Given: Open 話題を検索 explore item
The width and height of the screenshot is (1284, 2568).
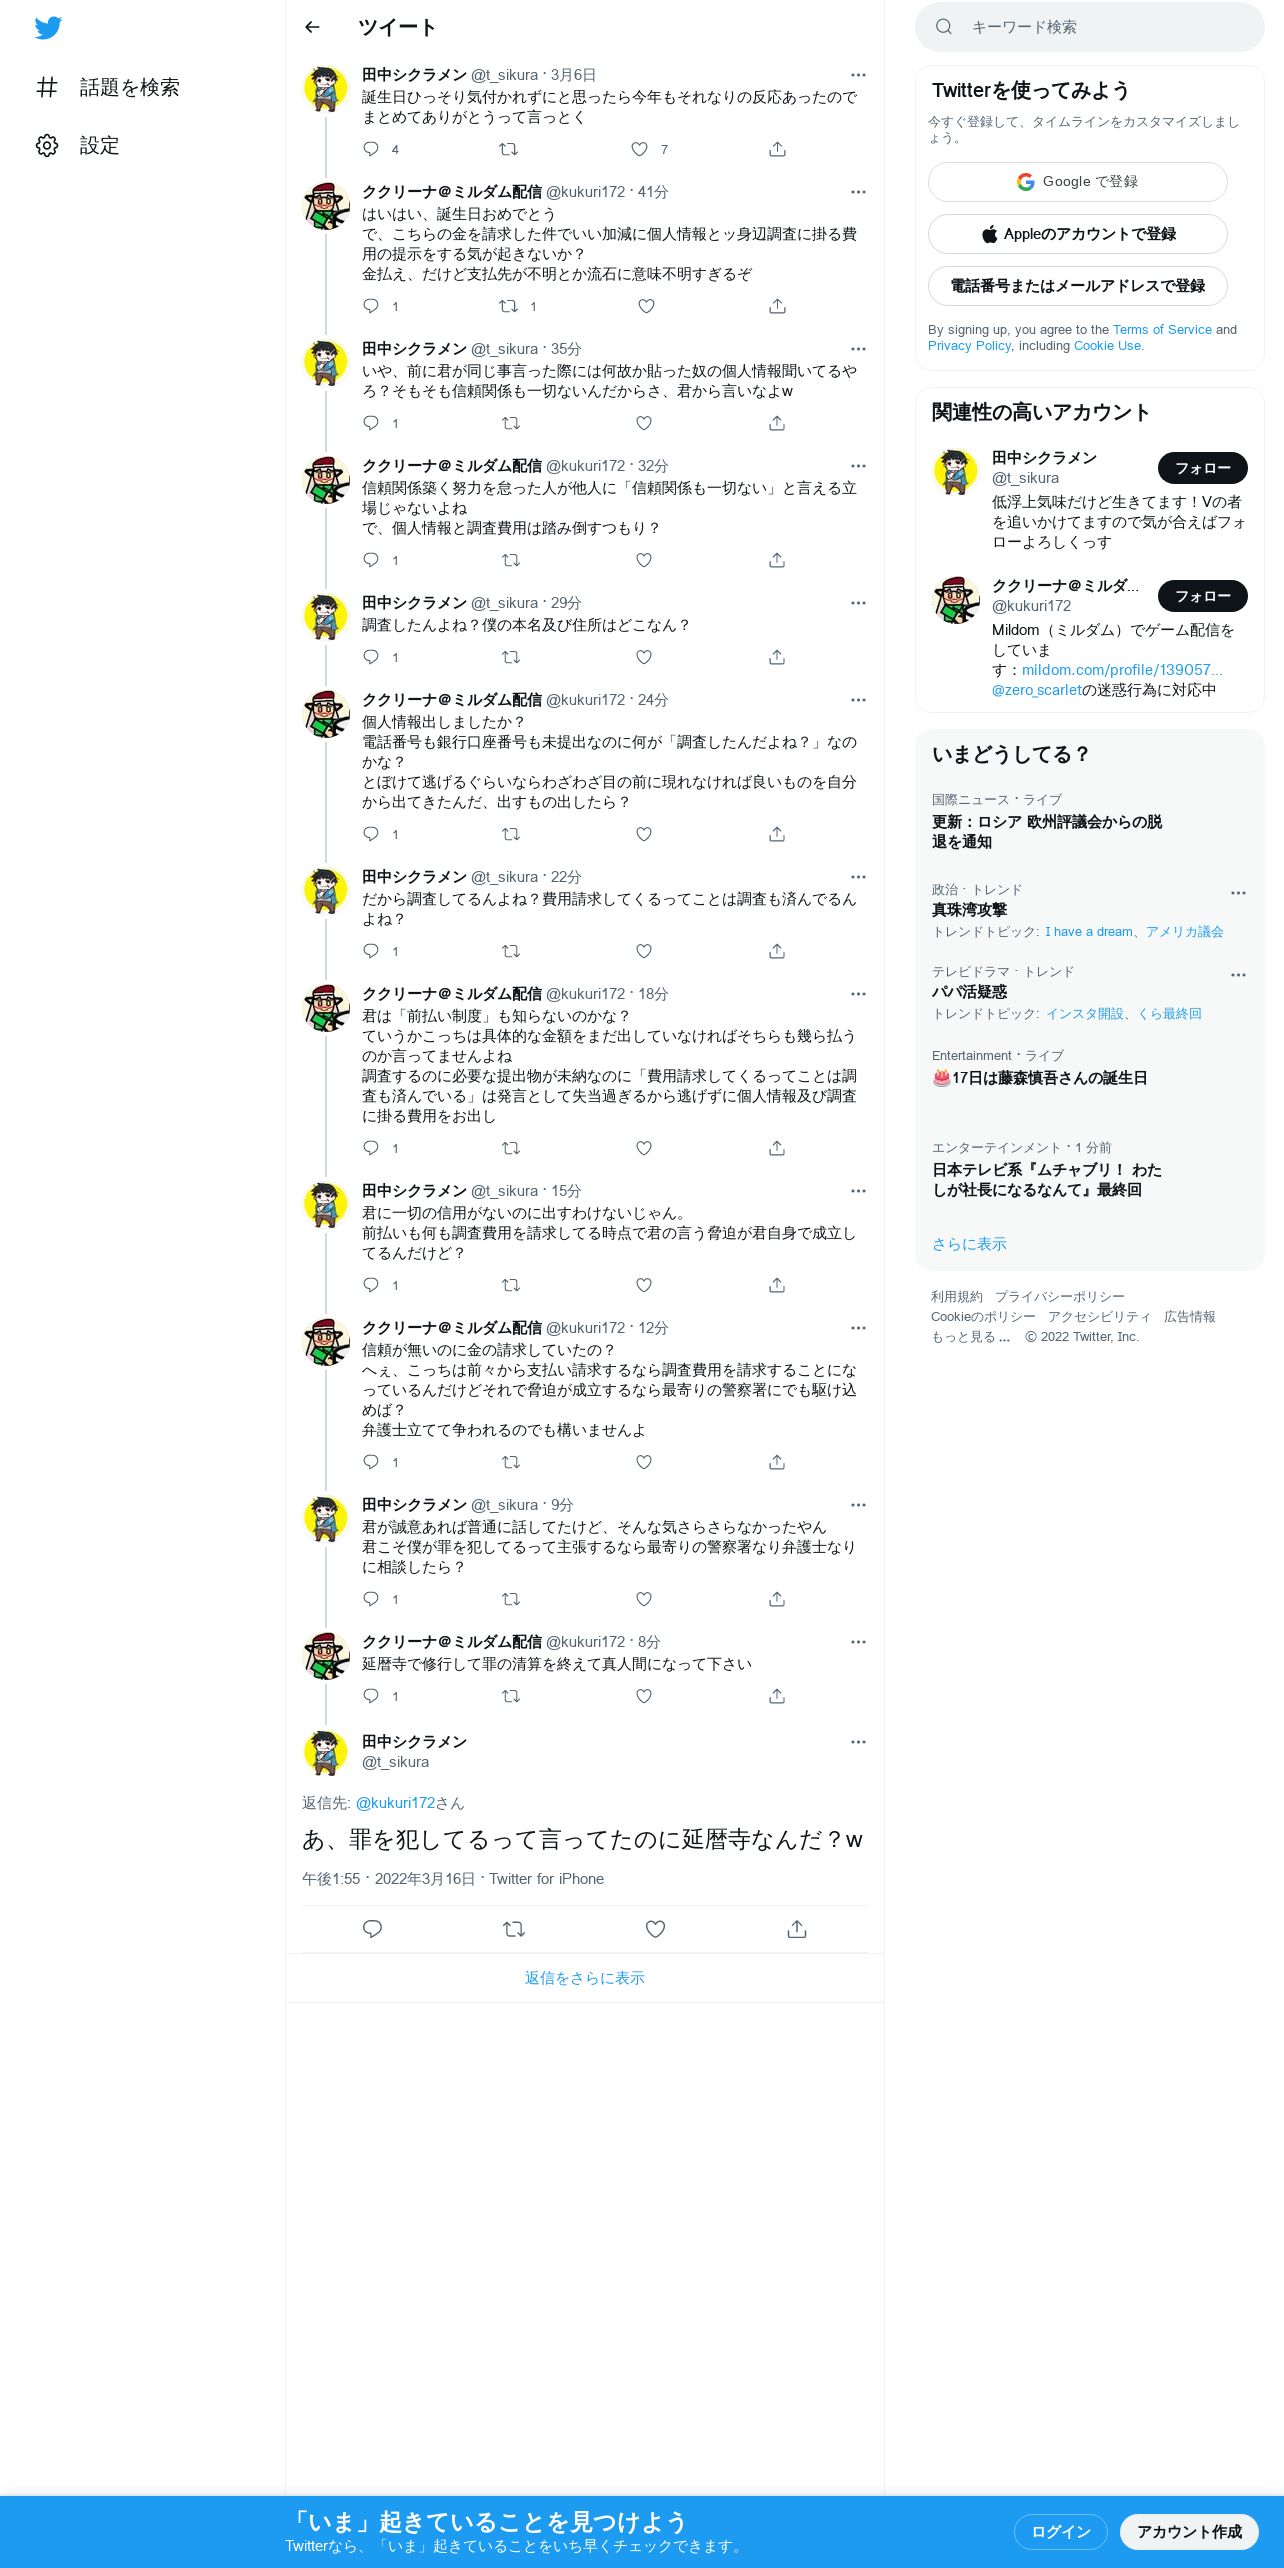Looking at the screenshot, I should (x=108, y=87).
